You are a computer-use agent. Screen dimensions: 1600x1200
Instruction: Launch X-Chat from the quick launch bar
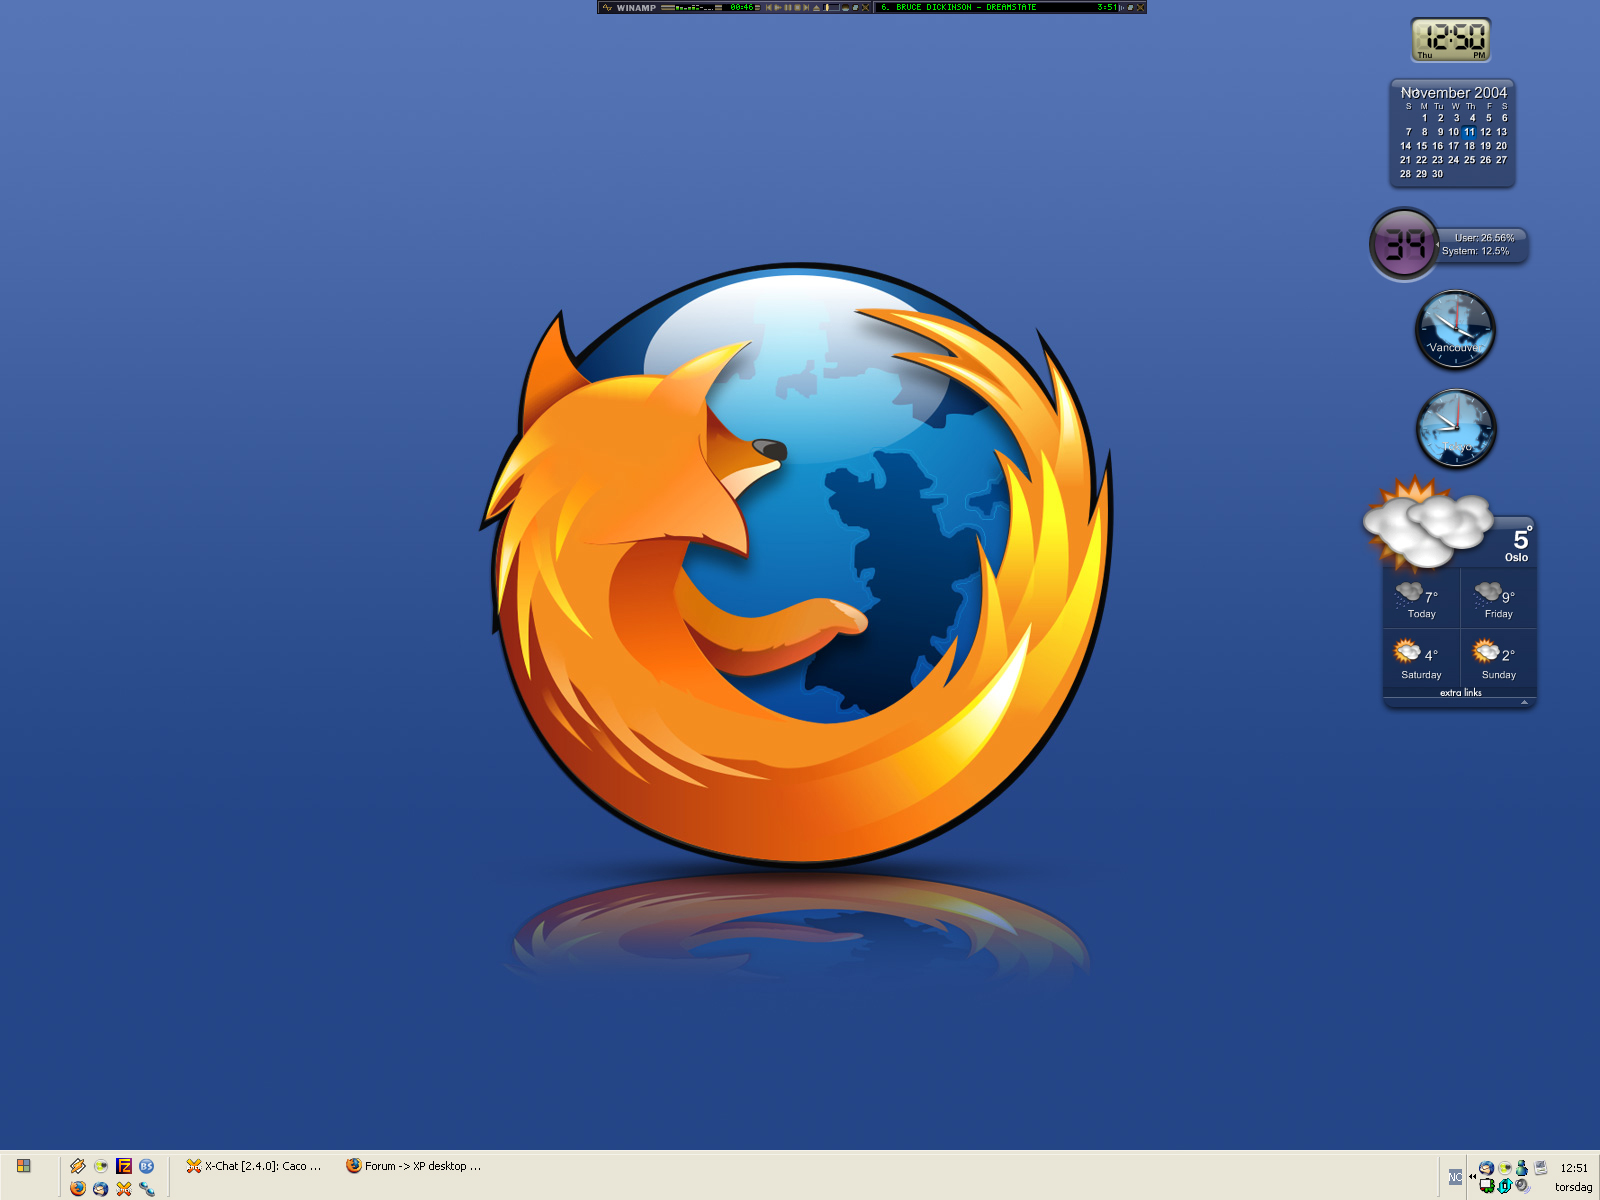click(x=124, y=1188)
